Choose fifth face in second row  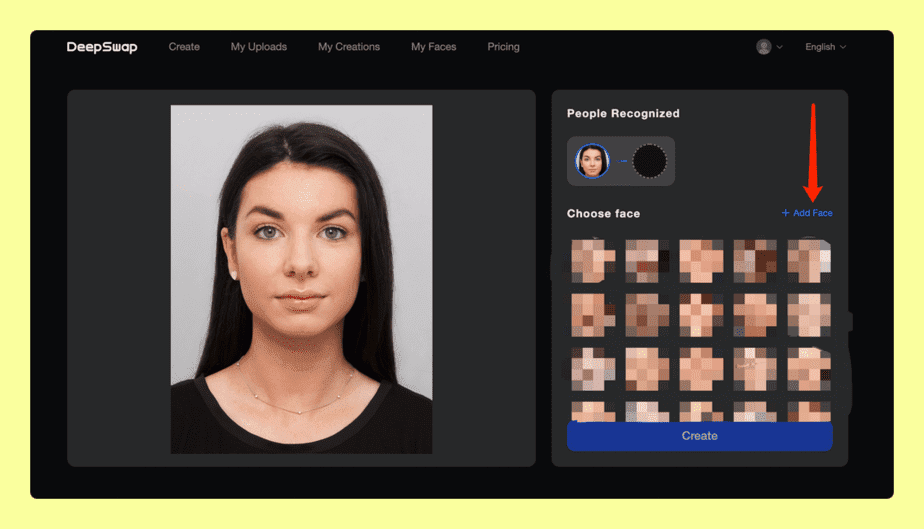pyautogui.click(x=809, y=315)
